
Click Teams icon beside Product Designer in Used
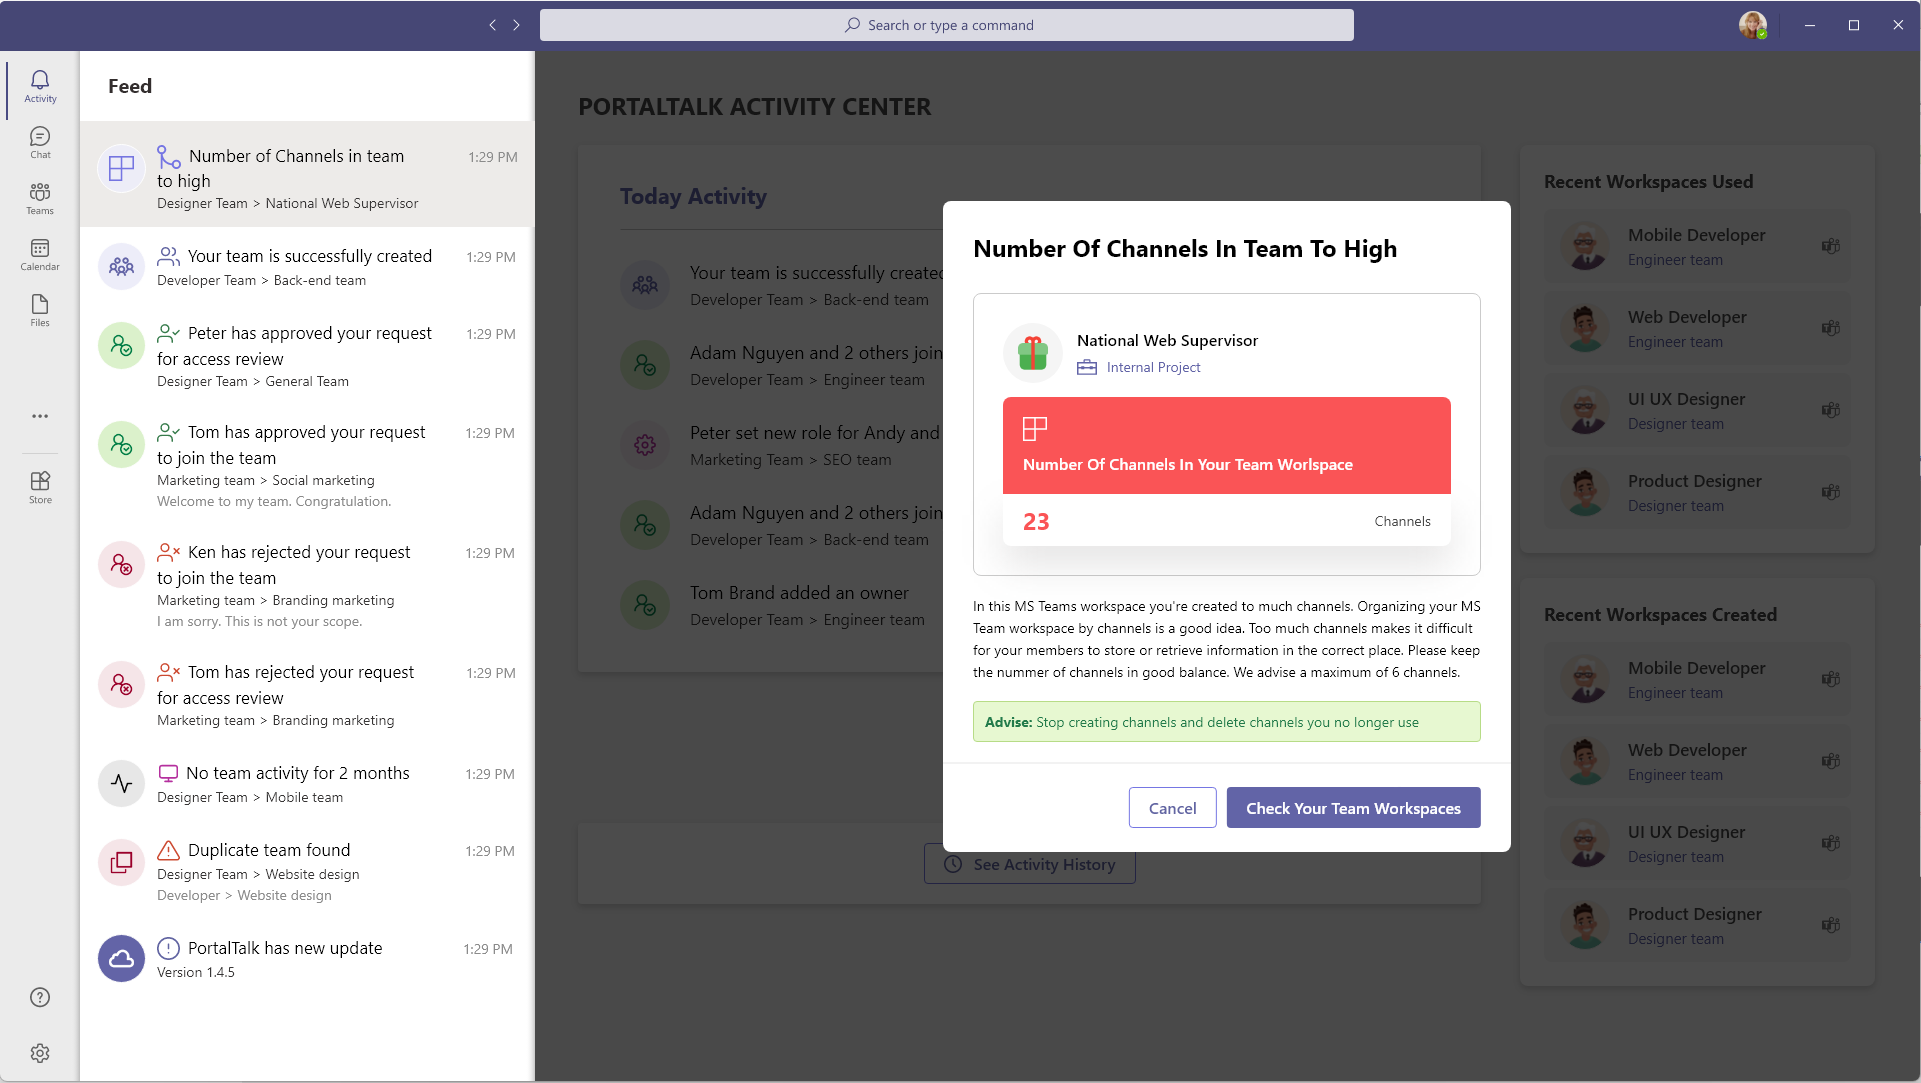tap(1830, 492)
